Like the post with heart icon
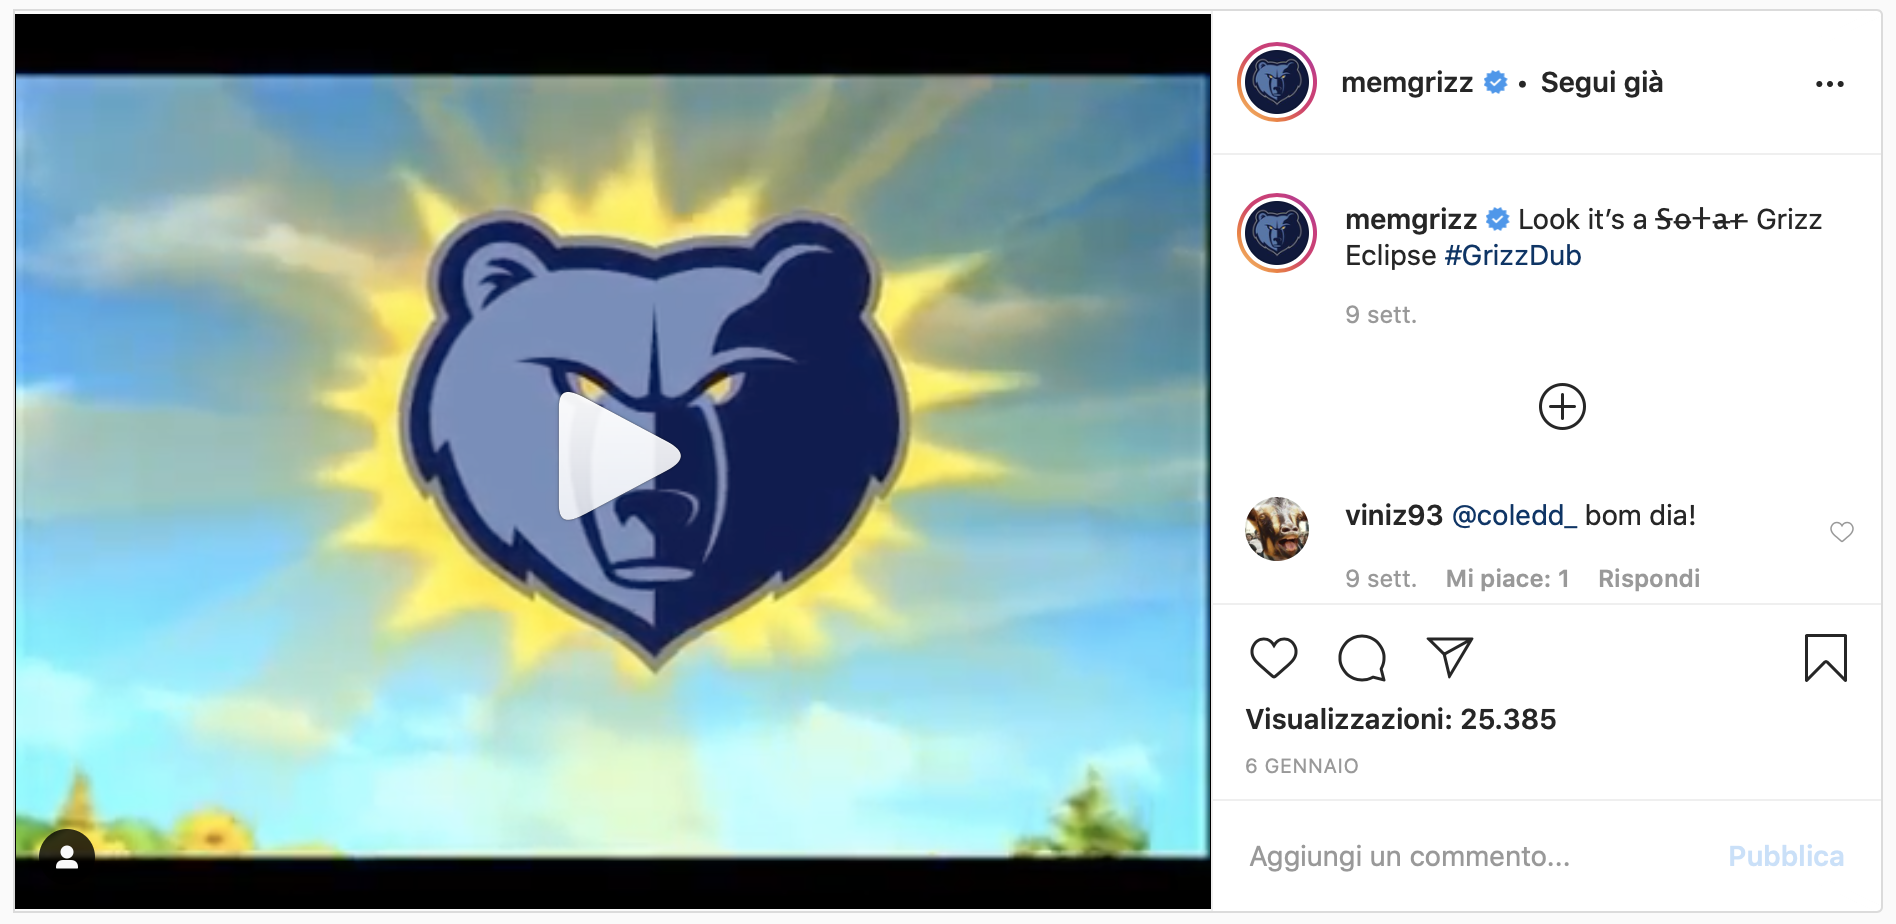The height and width of the screenshot is (924, 1896). point(1273,658)
